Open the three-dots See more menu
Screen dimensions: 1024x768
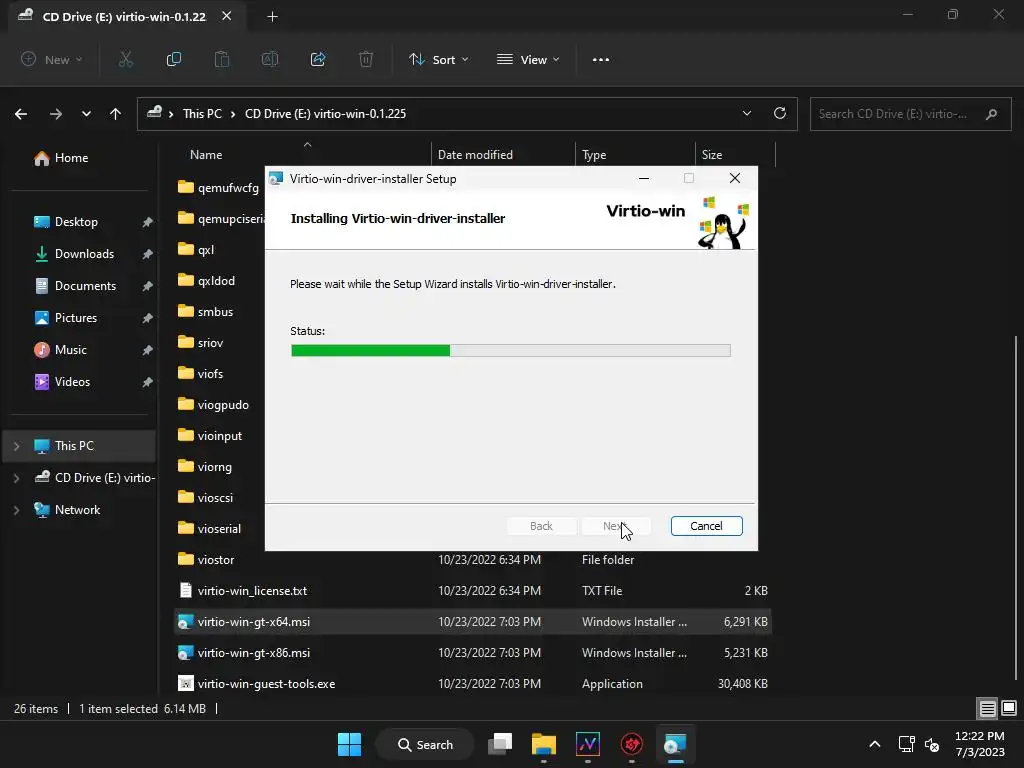coord(601,59)
